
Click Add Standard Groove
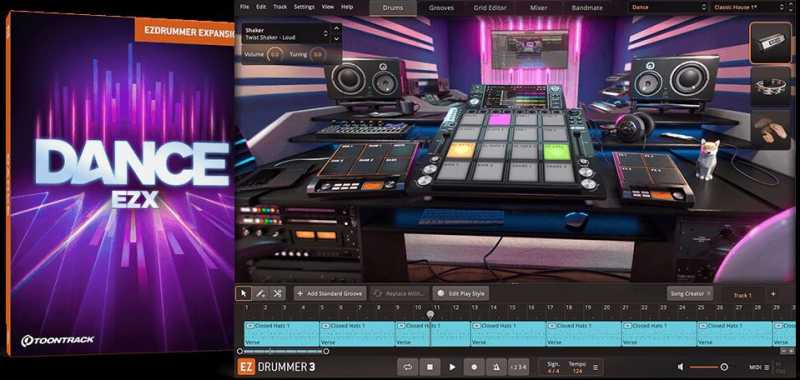click(x=329, y=293)
